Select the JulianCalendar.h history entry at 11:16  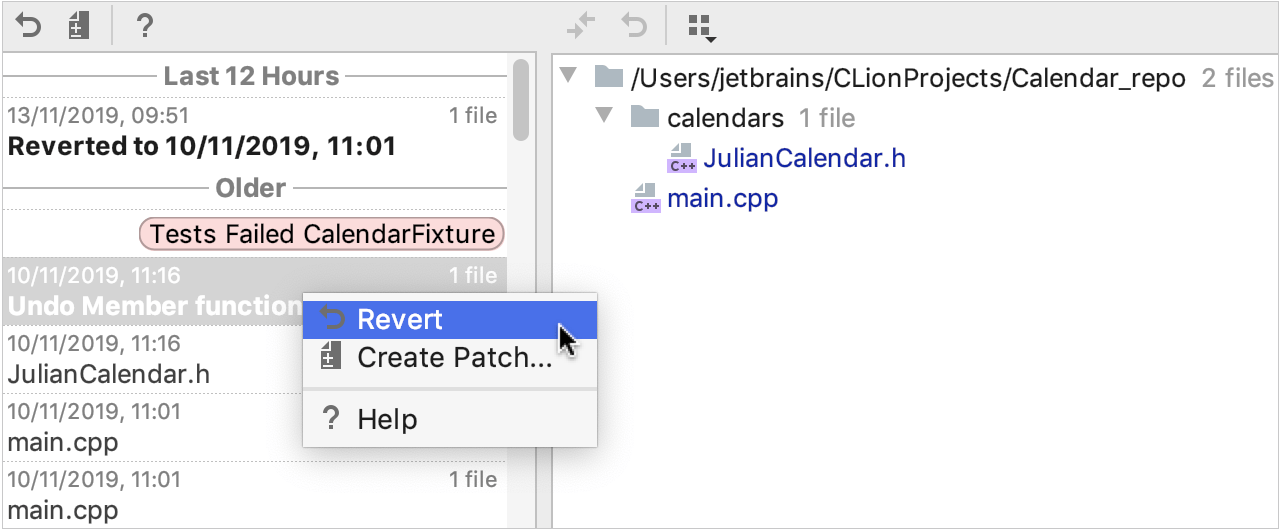point(108,375)
